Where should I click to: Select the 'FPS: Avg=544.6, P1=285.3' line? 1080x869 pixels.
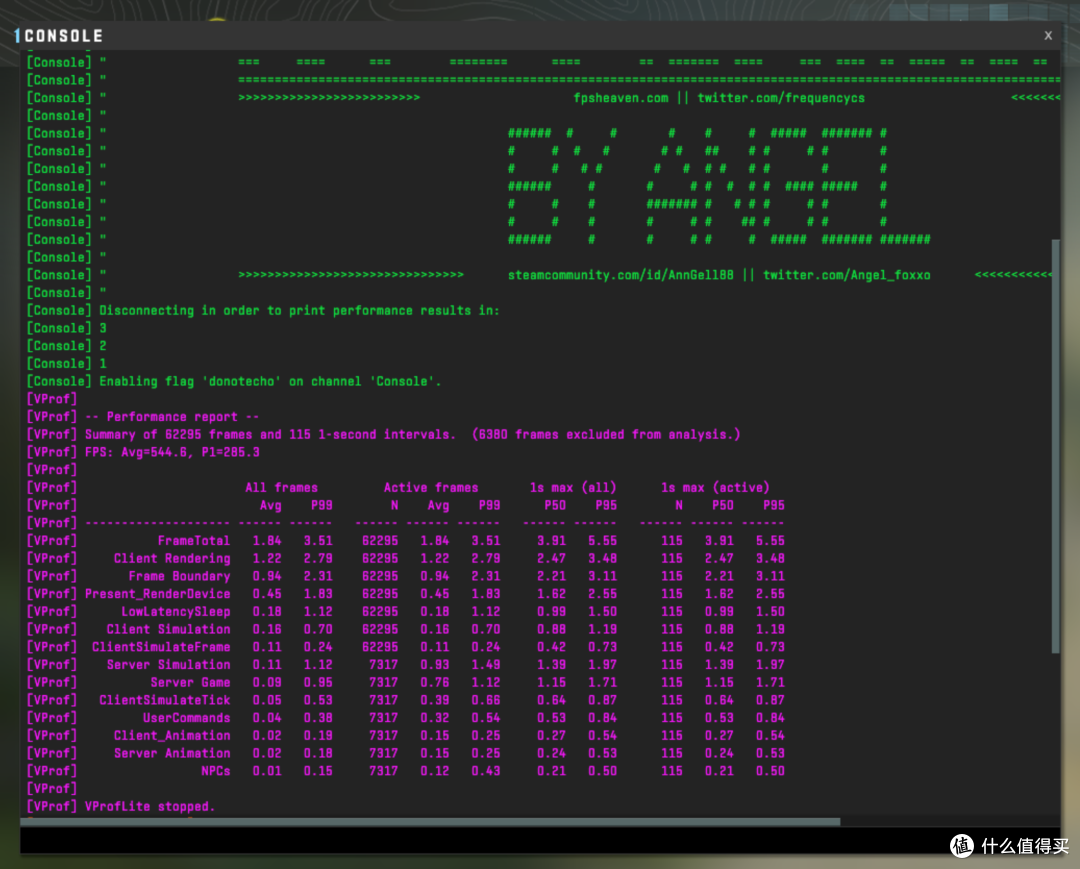click(x=172, y=452)
